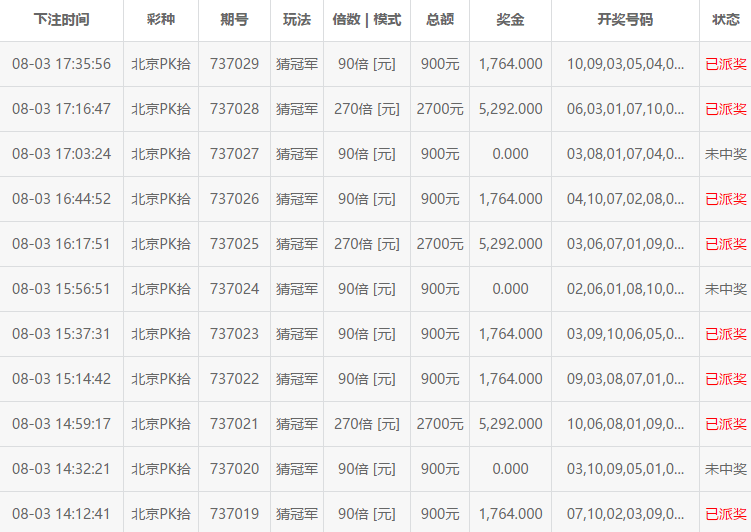Select bet time 08-03 17:35:56
The image size is (751, 532).
[x=61, y=64]
